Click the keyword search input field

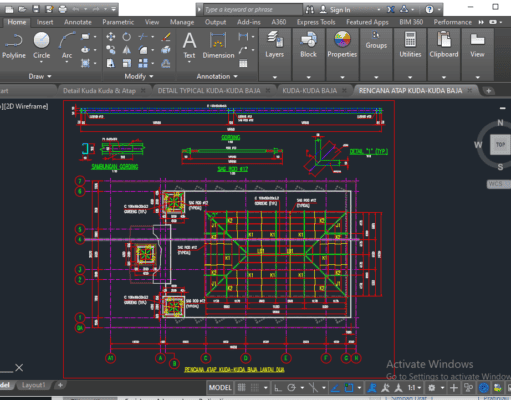[253, 9]
